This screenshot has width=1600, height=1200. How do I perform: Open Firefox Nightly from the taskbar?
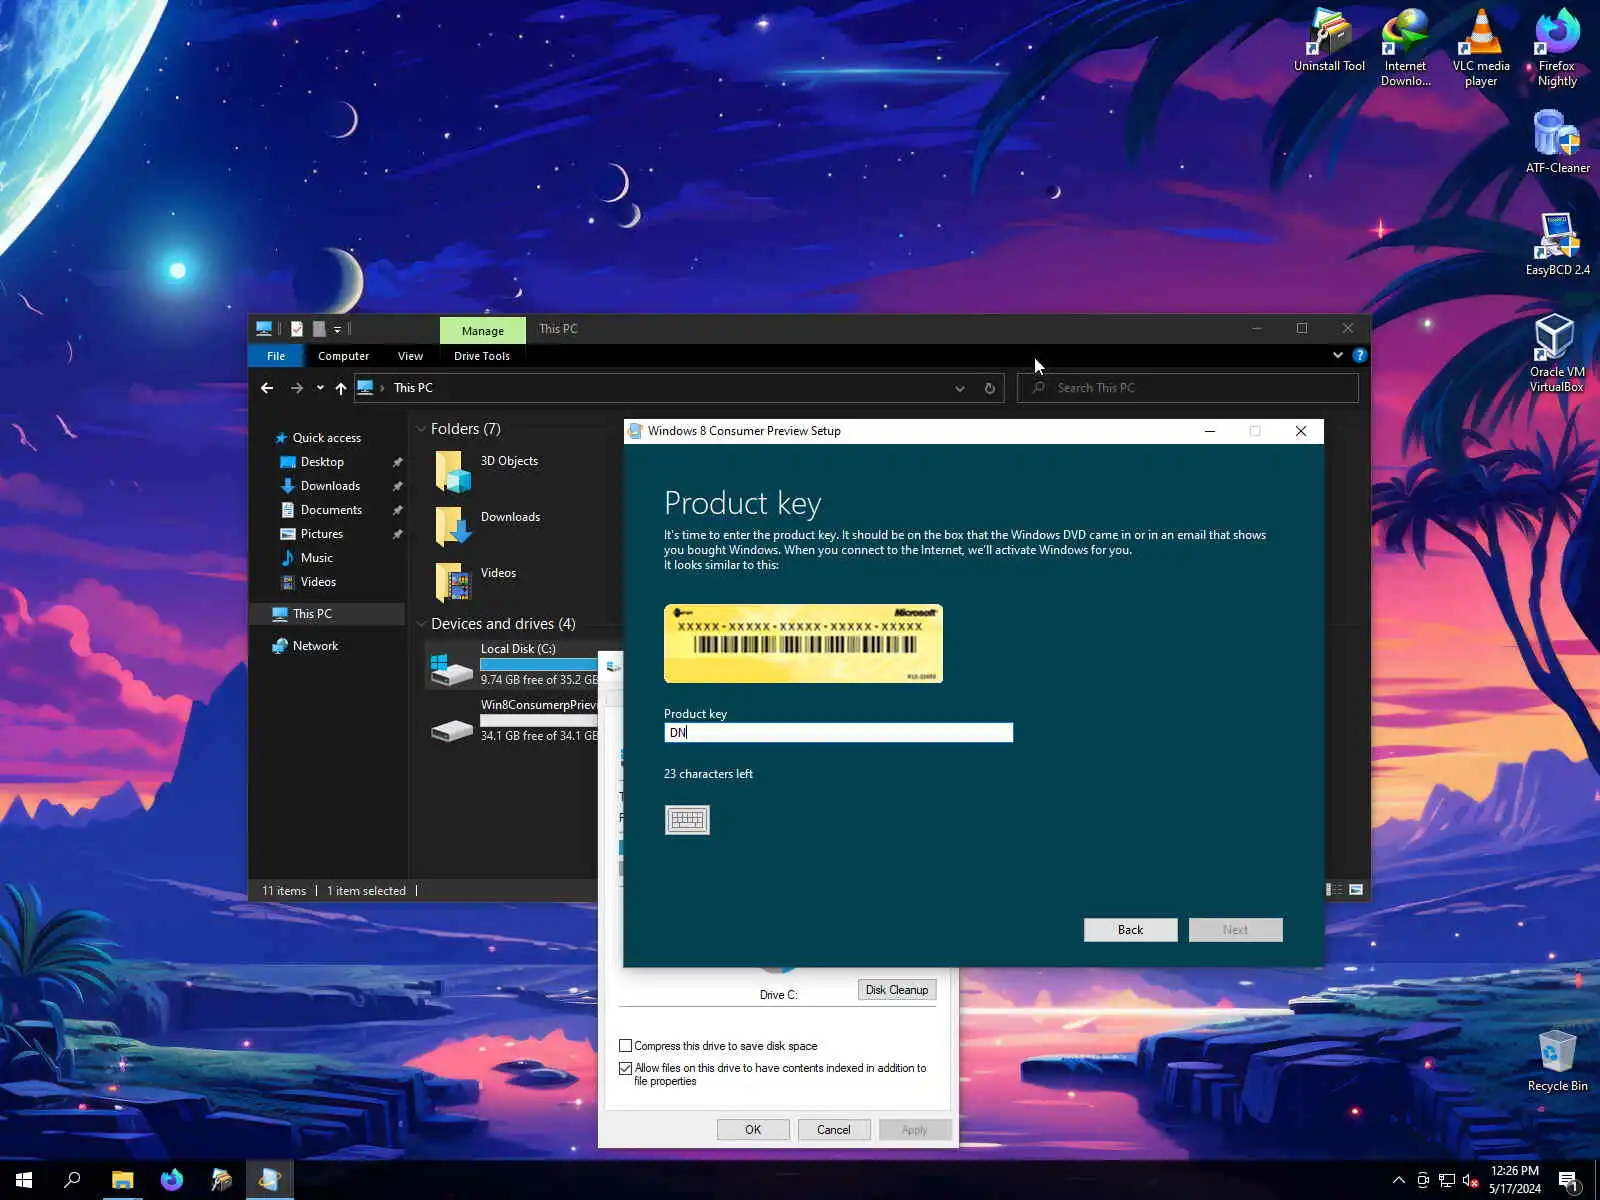click(172, 1180)
